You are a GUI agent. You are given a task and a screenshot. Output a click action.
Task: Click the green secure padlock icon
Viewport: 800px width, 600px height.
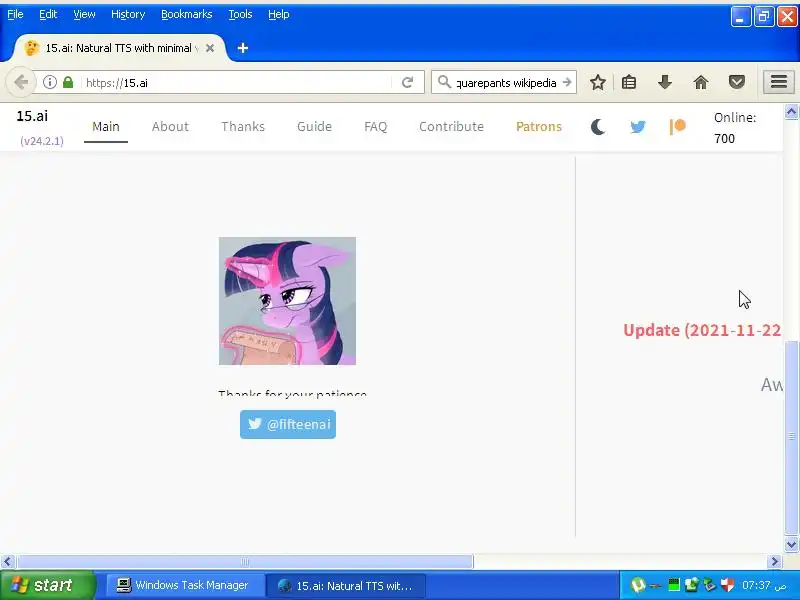pos(68,82)
